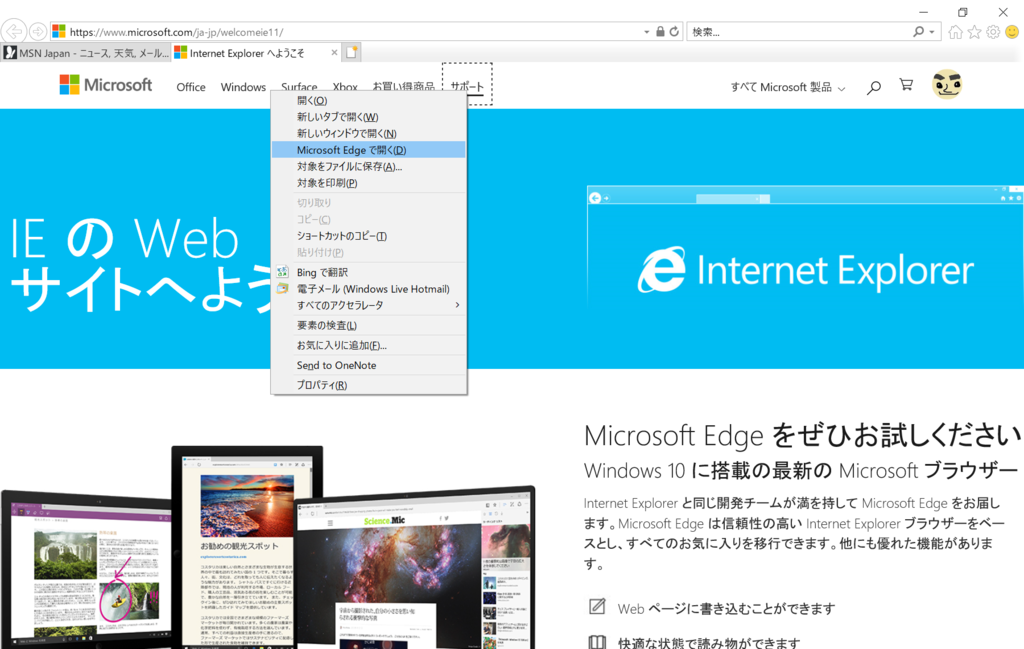
Task: Click the book icon beside 快適な状態で読み物
Action: pos(597,642)
